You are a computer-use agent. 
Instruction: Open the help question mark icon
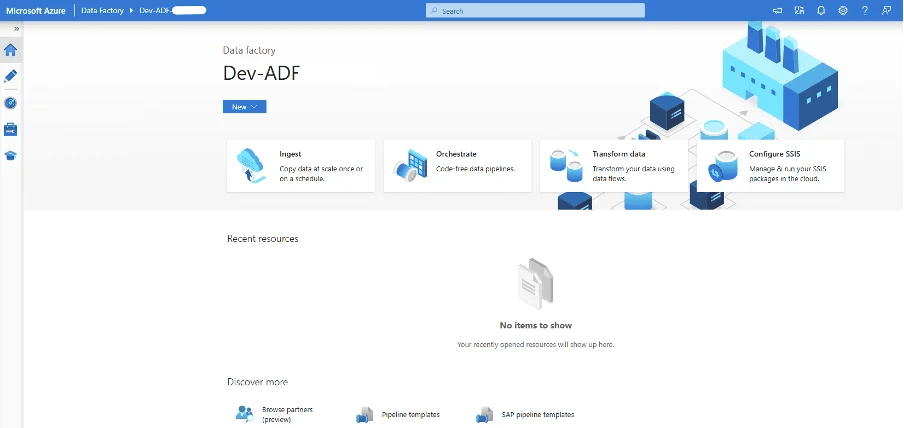(865, 10)
